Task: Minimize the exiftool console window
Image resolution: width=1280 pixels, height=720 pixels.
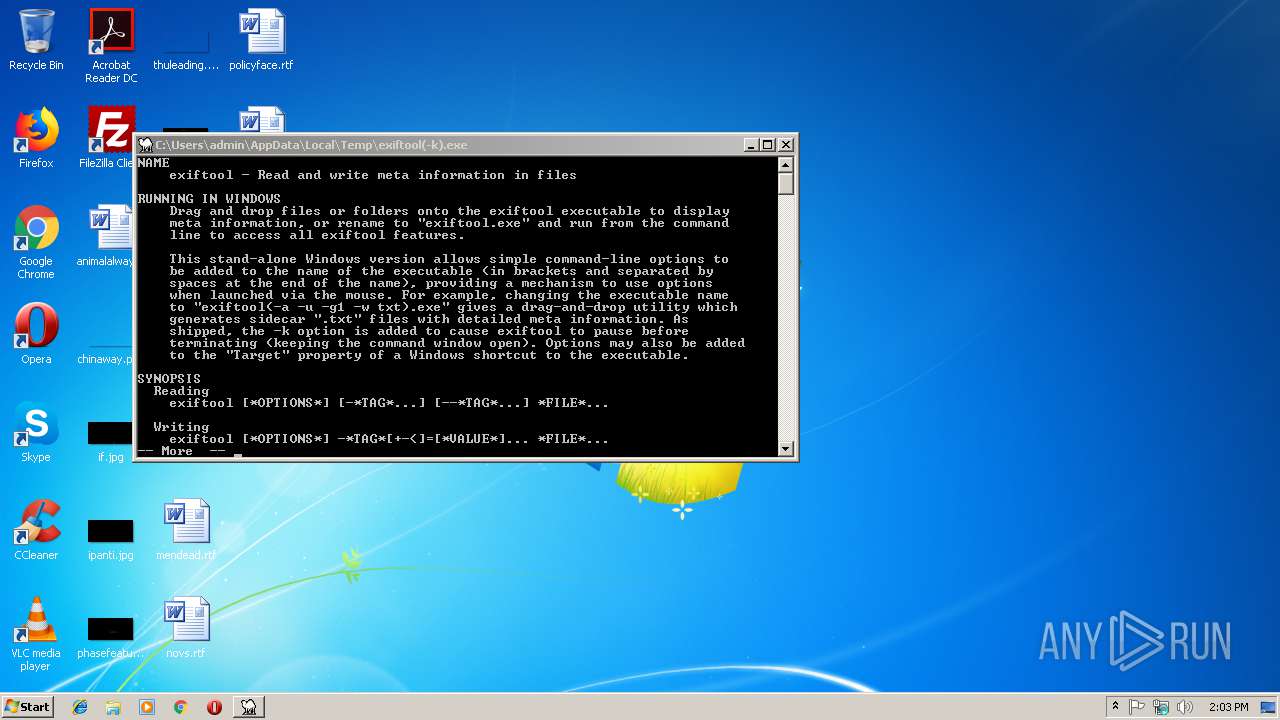Action: tap(751, 145)
